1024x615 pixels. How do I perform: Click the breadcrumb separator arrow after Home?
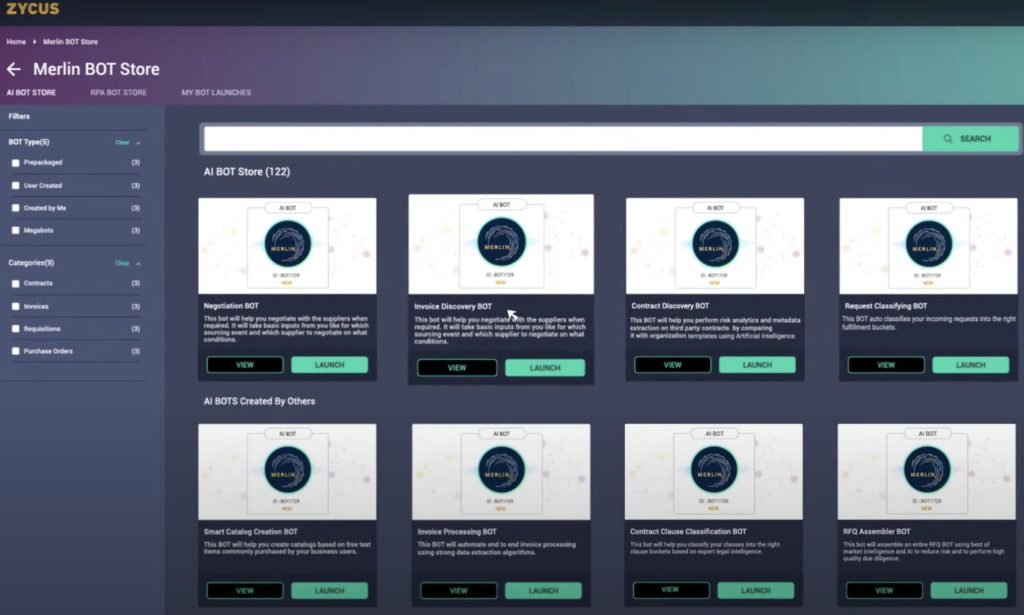coord(35,42)
